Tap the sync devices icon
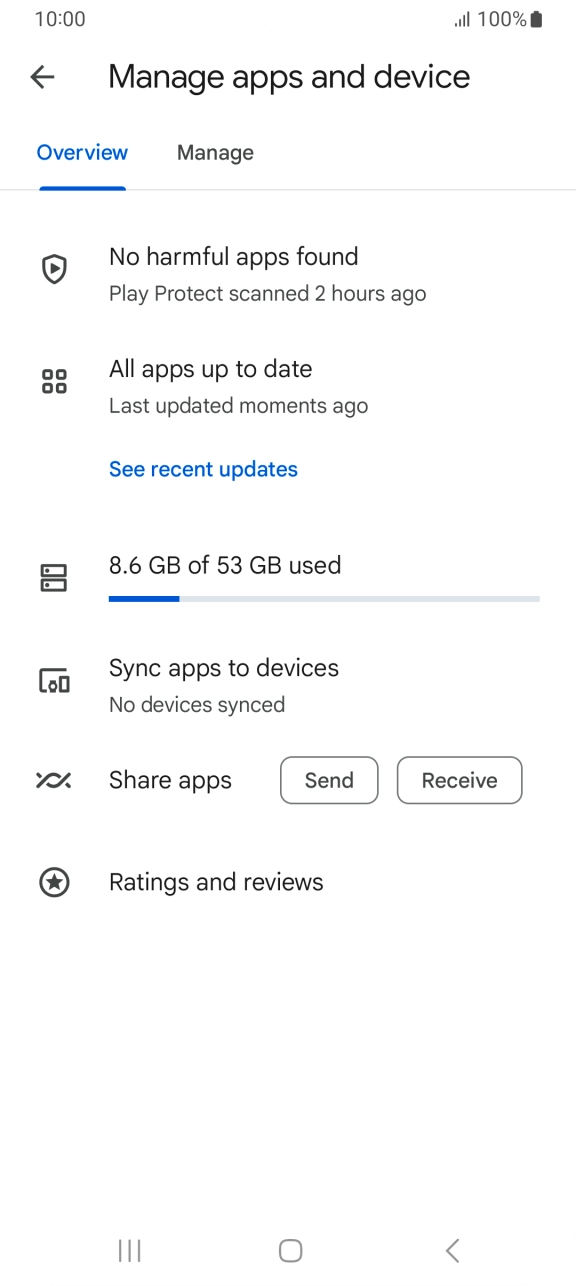This screenshot has width=576, height=1286. (x=54, y=681)
